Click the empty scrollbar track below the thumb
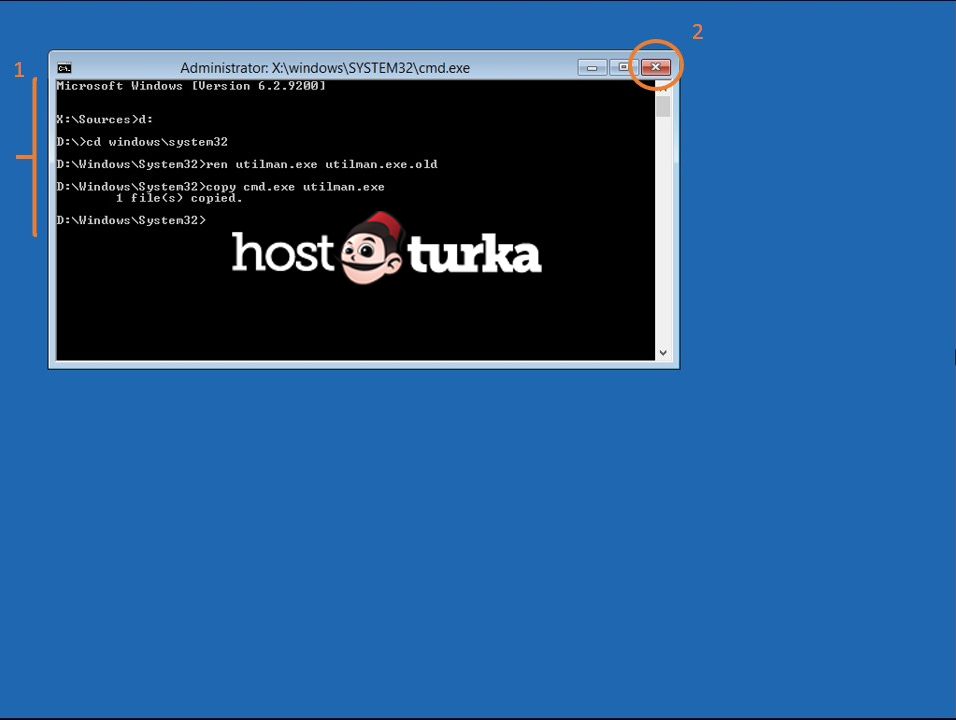The height and width of the screenshot is (720, 956). point(663,230)
